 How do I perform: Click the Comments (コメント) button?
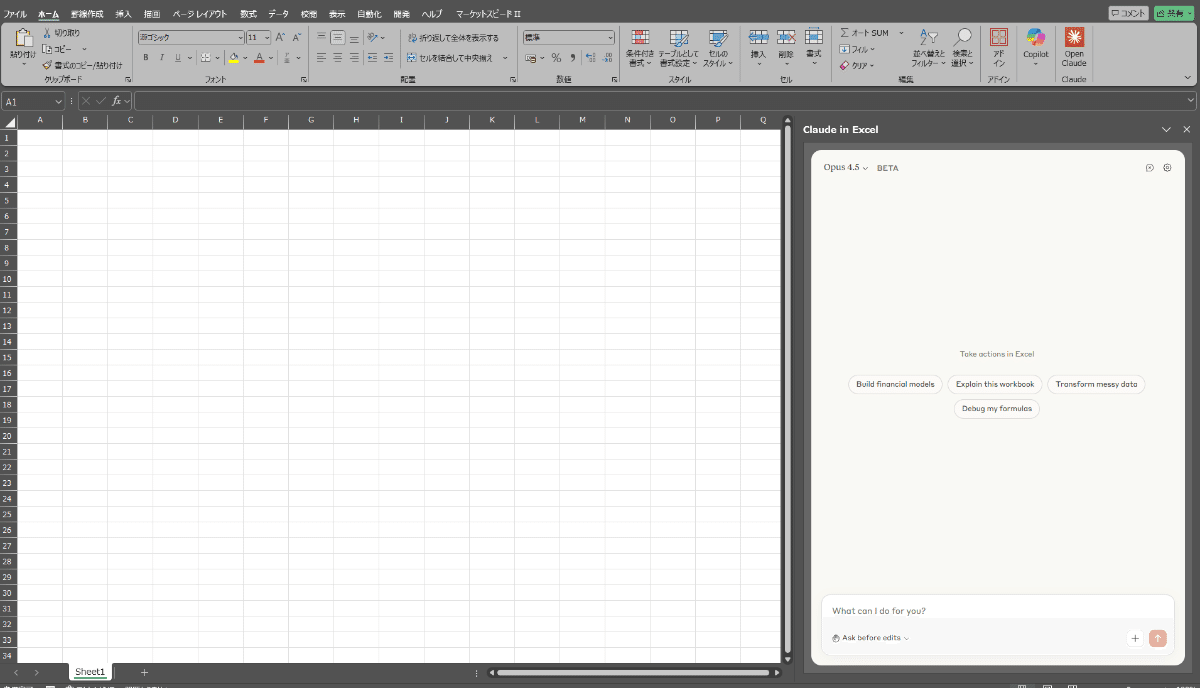(1128, 13)
